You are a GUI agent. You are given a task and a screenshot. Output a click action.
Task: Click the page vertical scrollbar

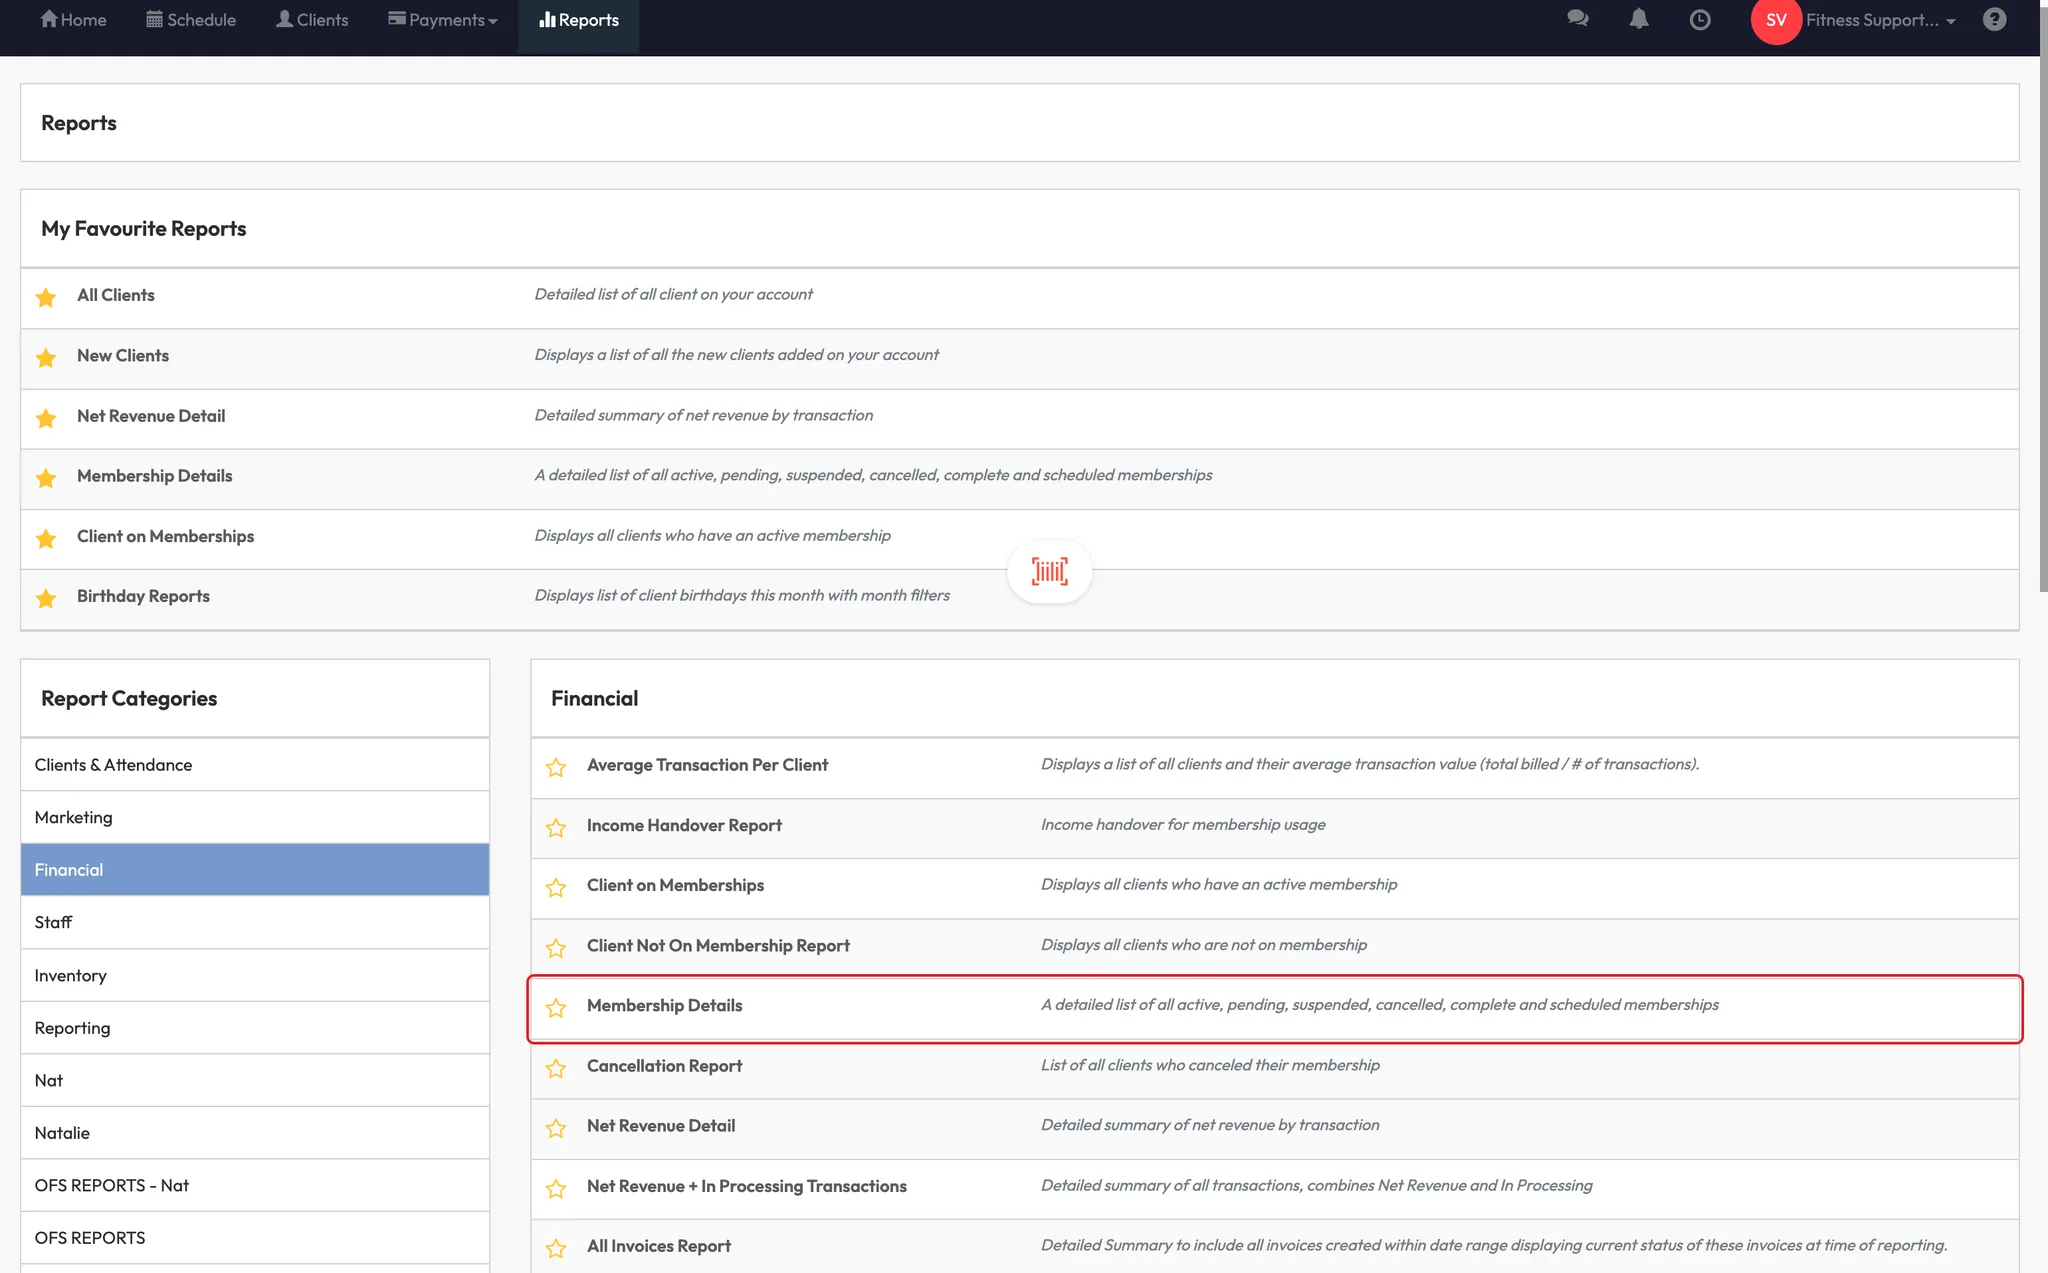click(x=2043, y=300)
